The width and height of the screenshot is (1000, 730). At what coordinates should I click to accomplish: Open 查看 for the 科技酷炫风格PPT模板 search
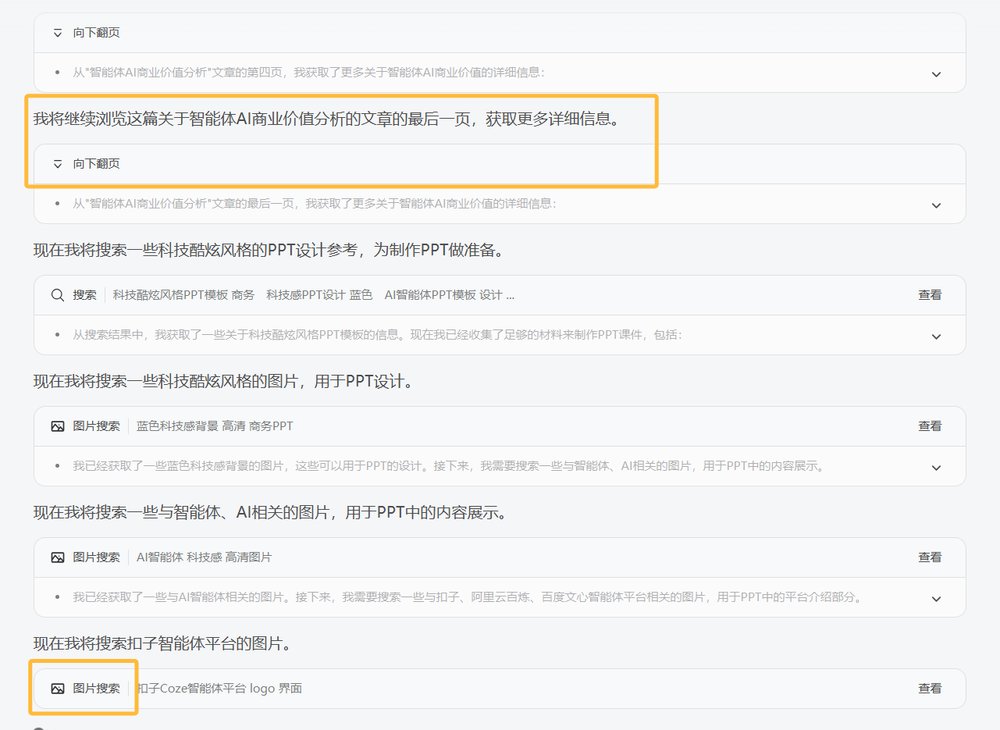(929, 295)
